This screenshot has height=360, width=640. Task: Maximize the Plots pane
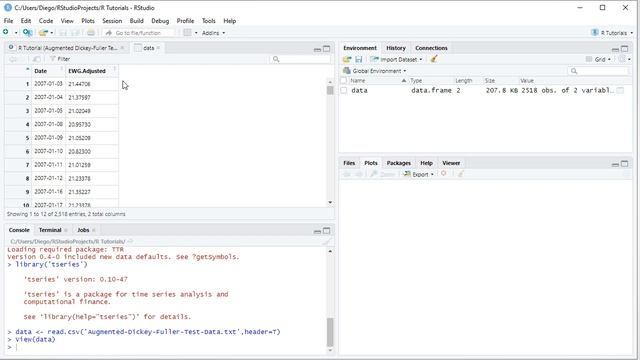[624, 164]
